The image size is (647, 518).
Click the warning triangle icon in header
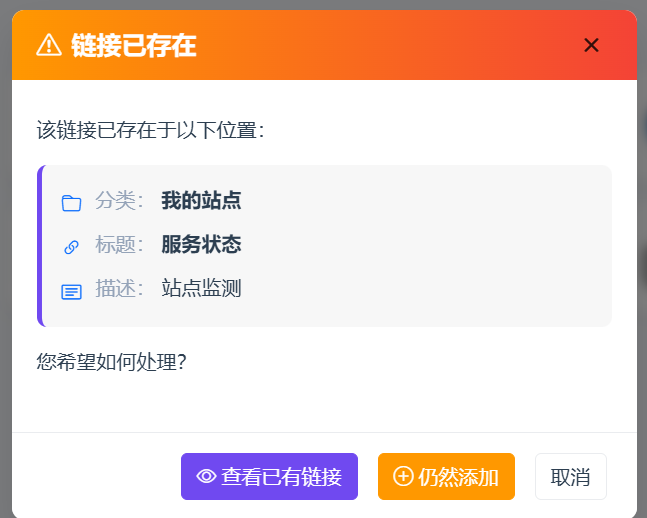click(x=49, y=45)
